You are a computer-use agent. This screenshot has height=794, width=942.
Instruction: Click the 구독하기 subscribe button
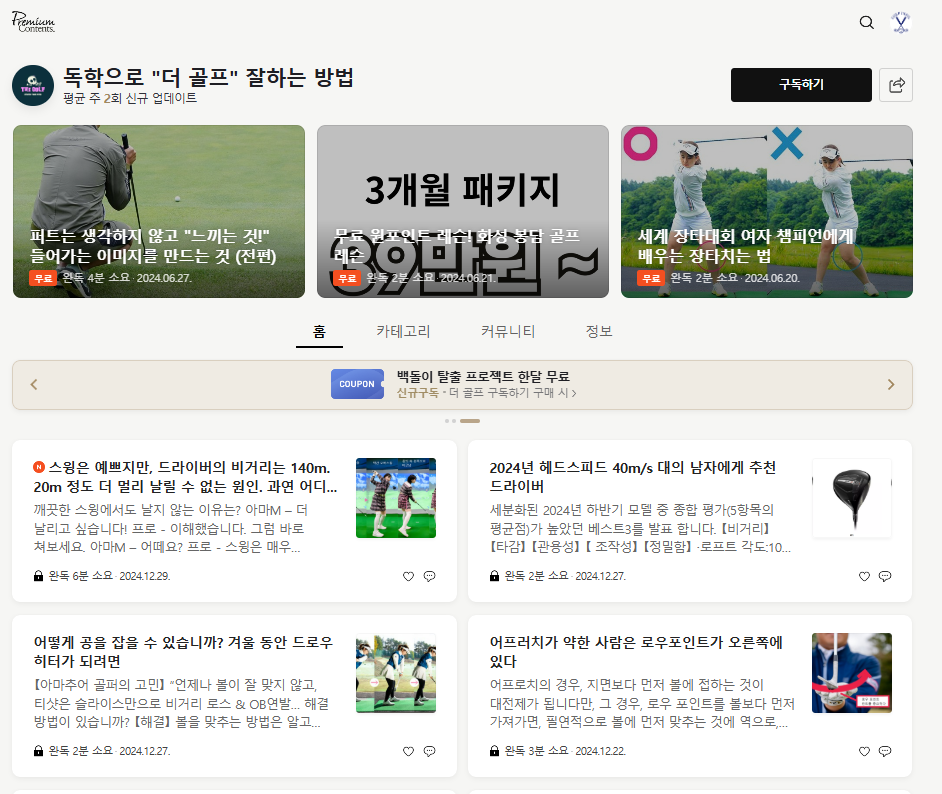click(801, 85)
